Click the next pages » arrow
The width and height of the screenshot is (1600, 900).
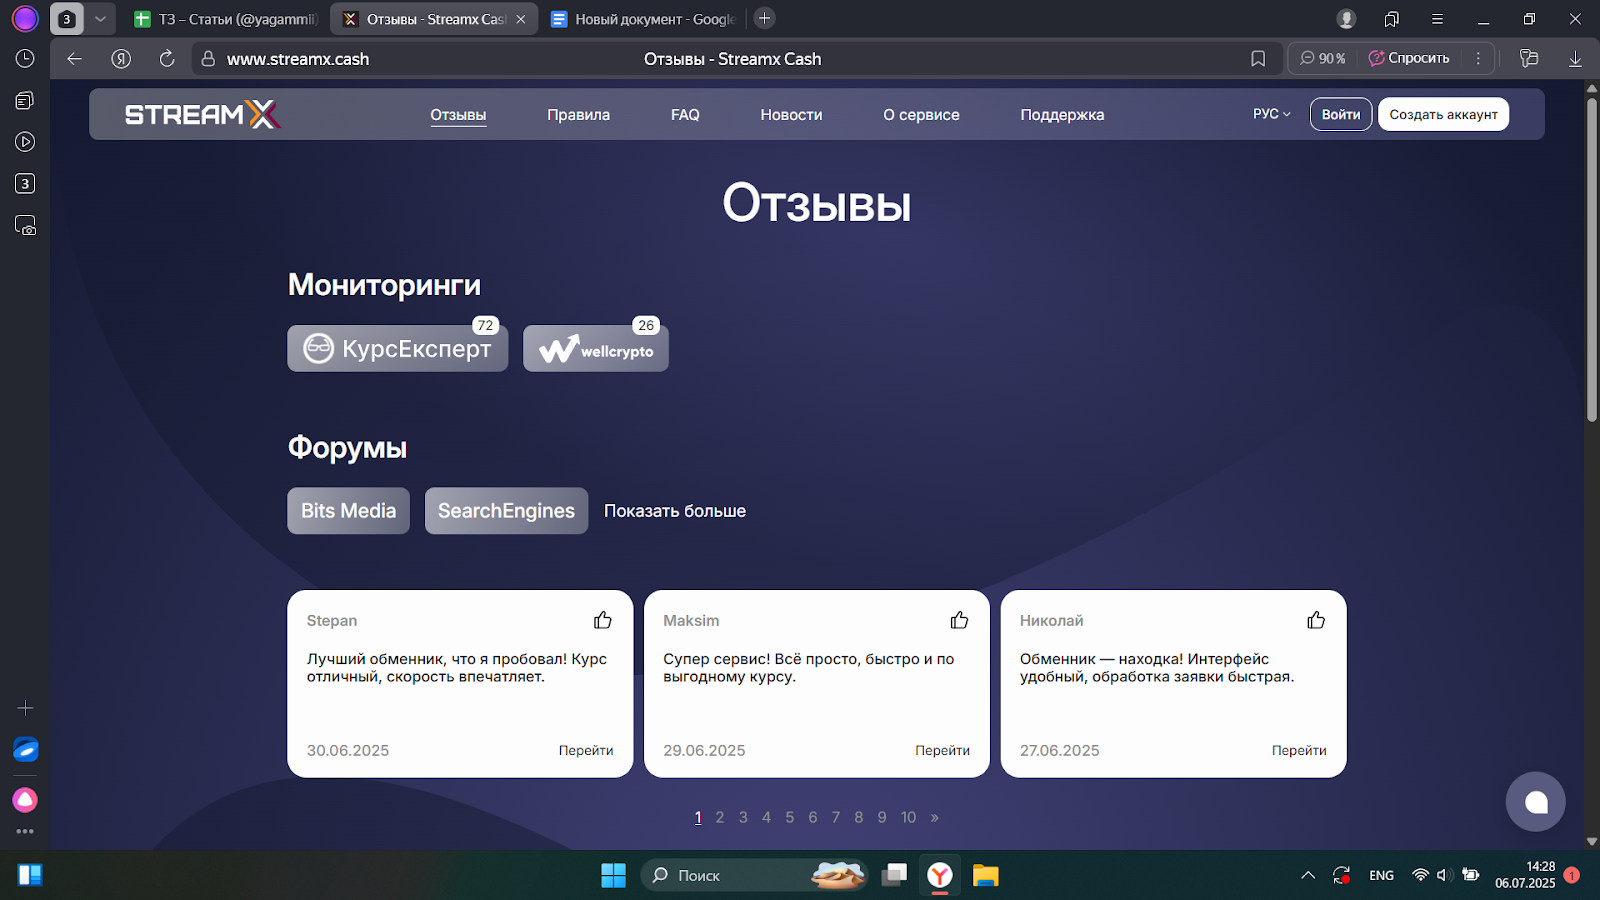point(934,817)
